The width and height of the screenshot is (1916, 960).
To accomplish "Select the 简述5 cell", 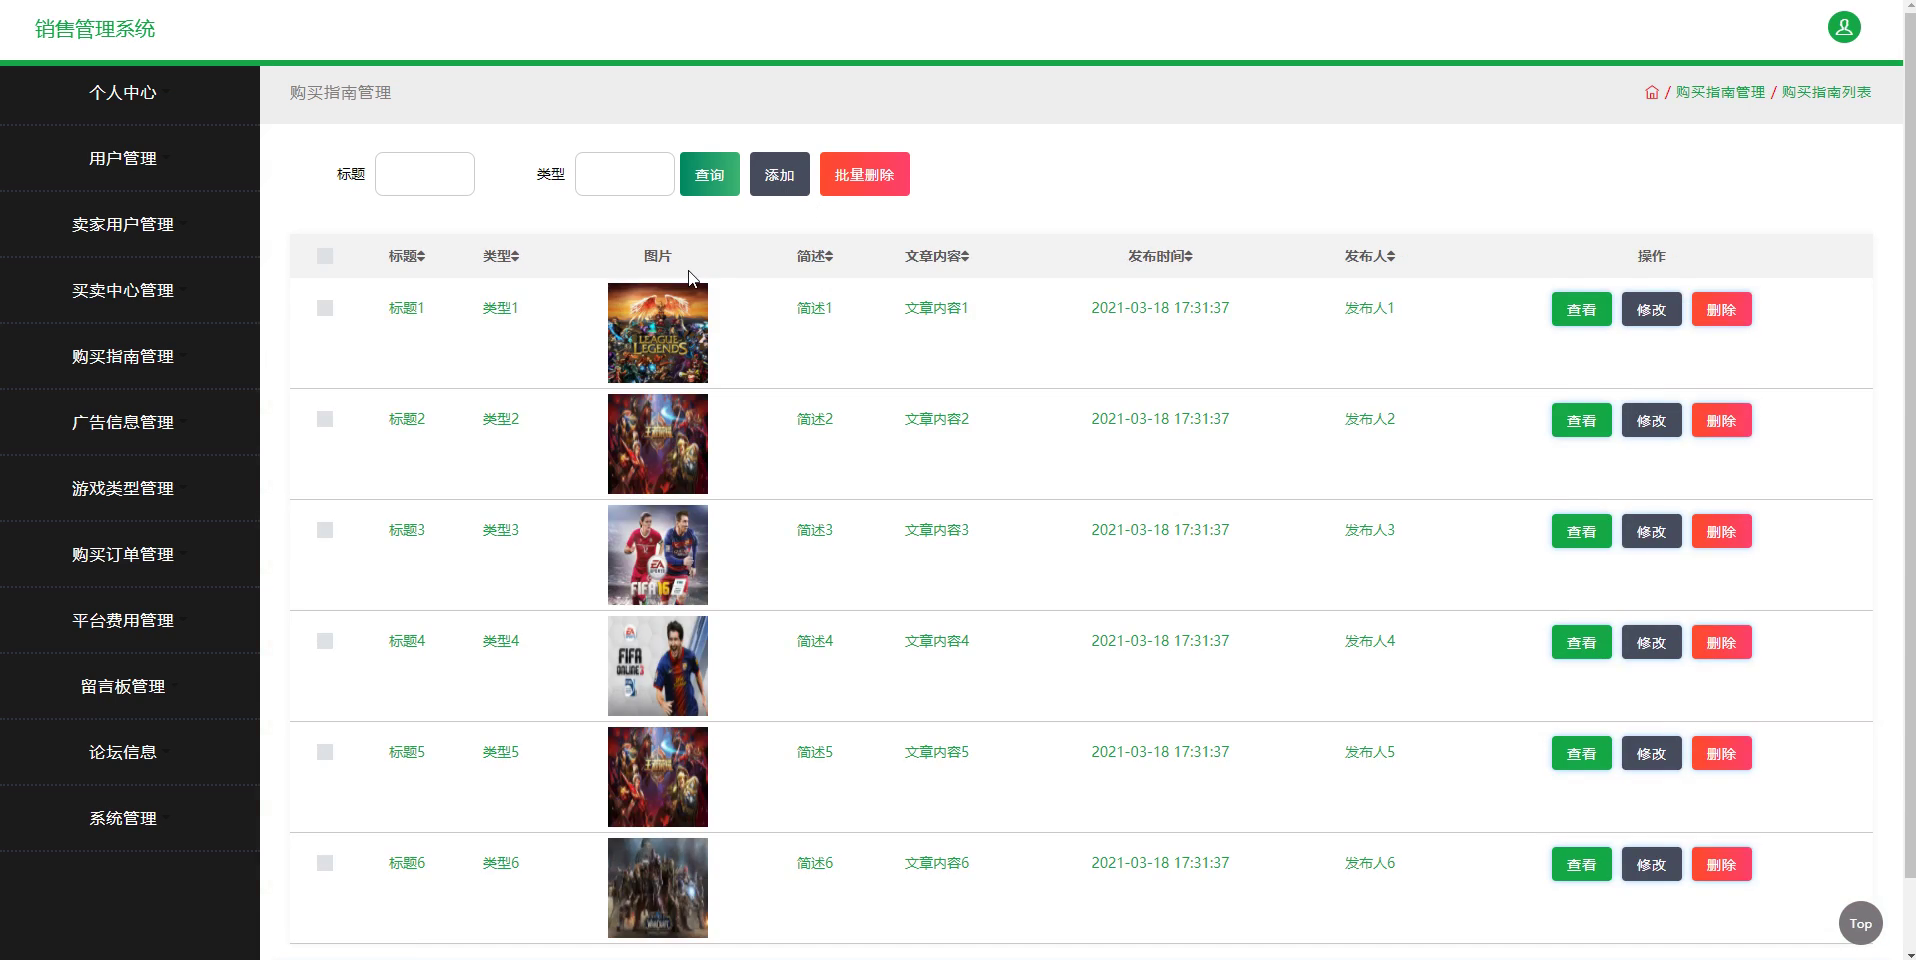I will click(815, 752).
